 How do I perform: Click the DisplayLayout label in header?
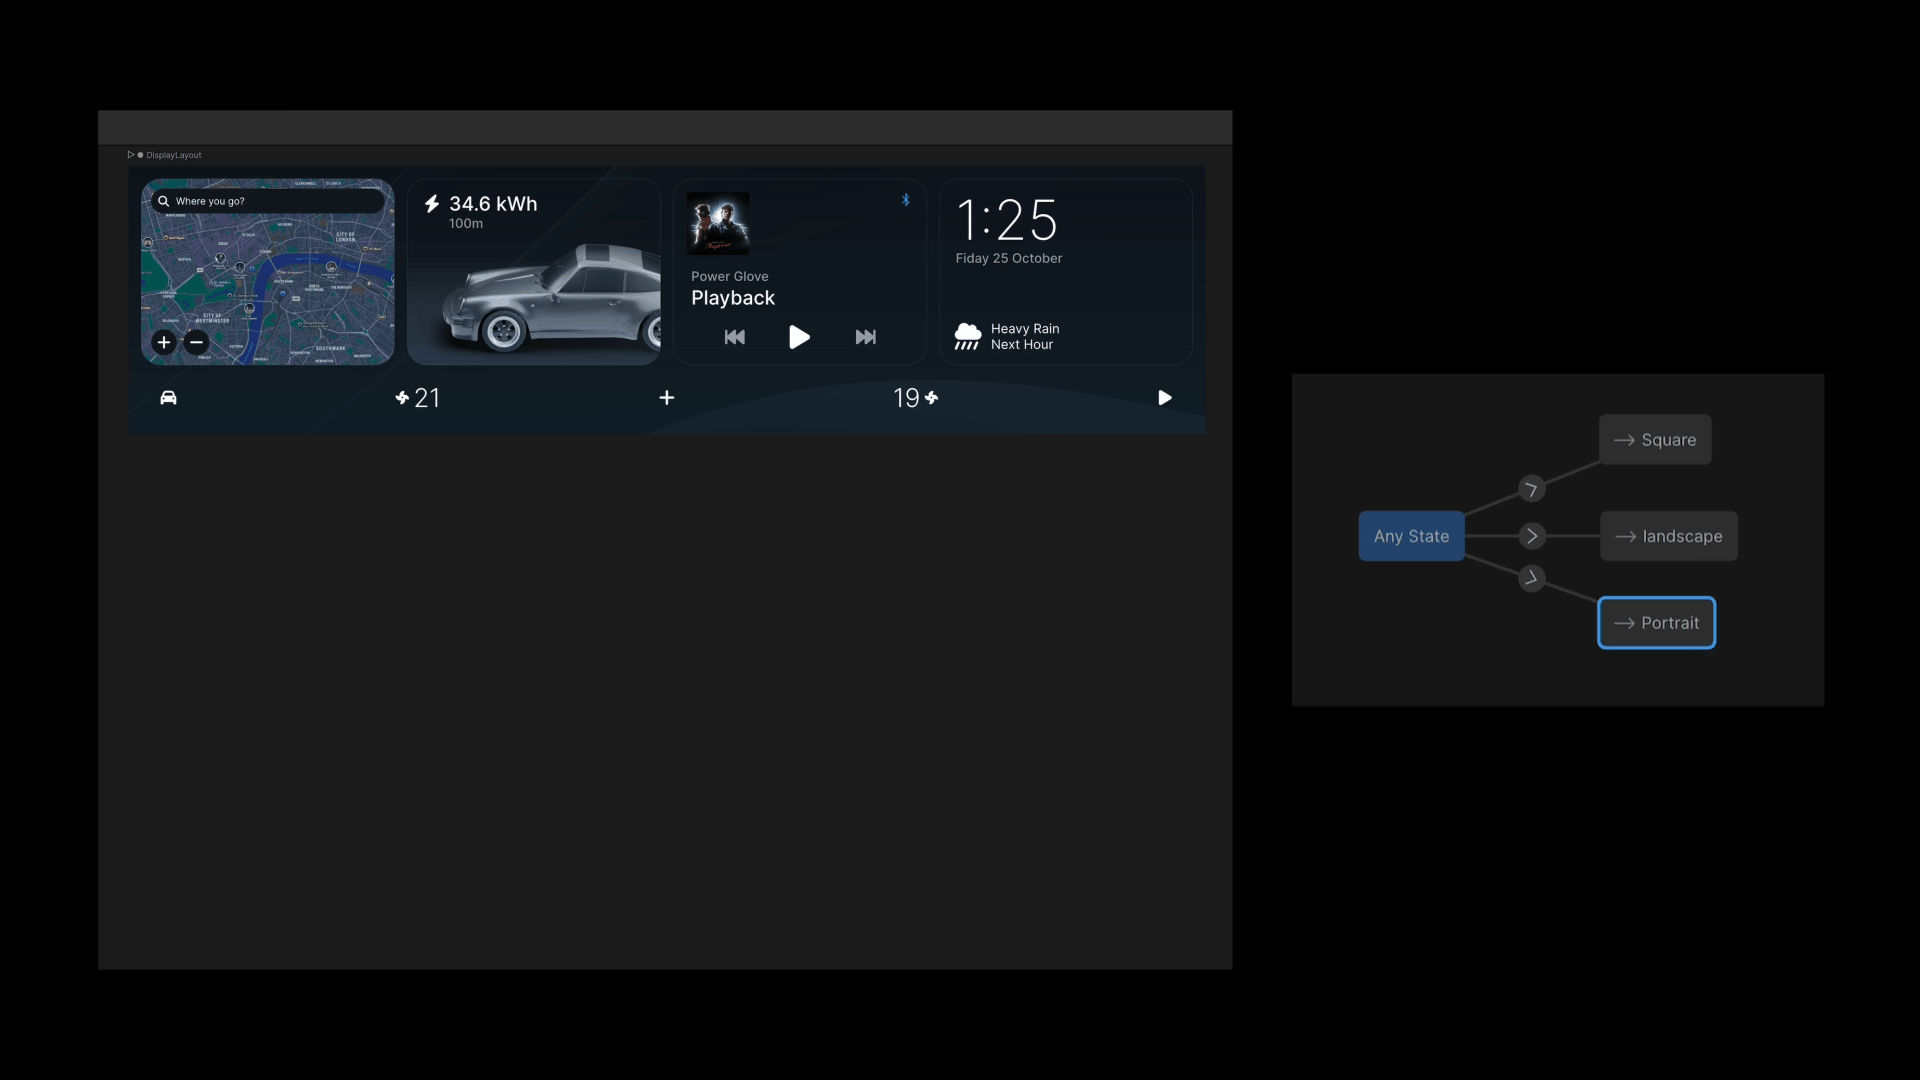click(x=173, y=154)
